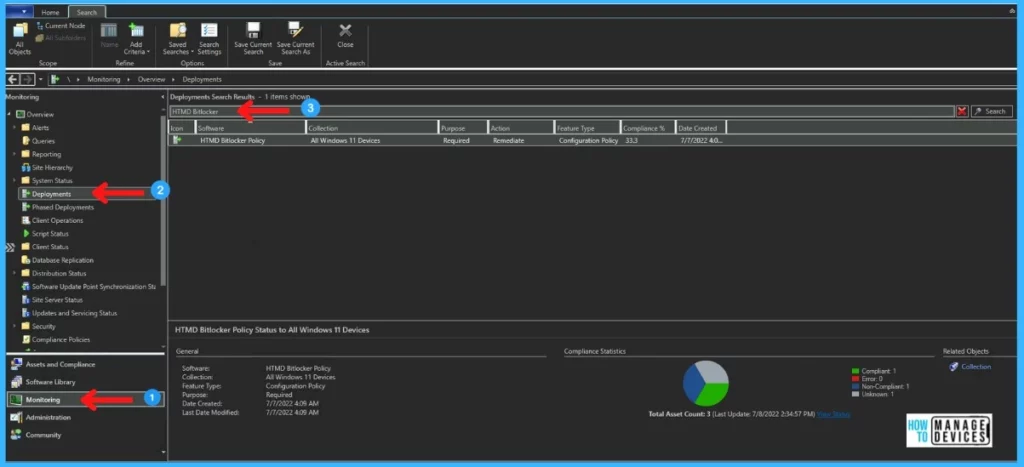Viewport: 1024px width, 467px height.
Task: Click the breadcrumb root node icon
Action: (x=56, y=79)
